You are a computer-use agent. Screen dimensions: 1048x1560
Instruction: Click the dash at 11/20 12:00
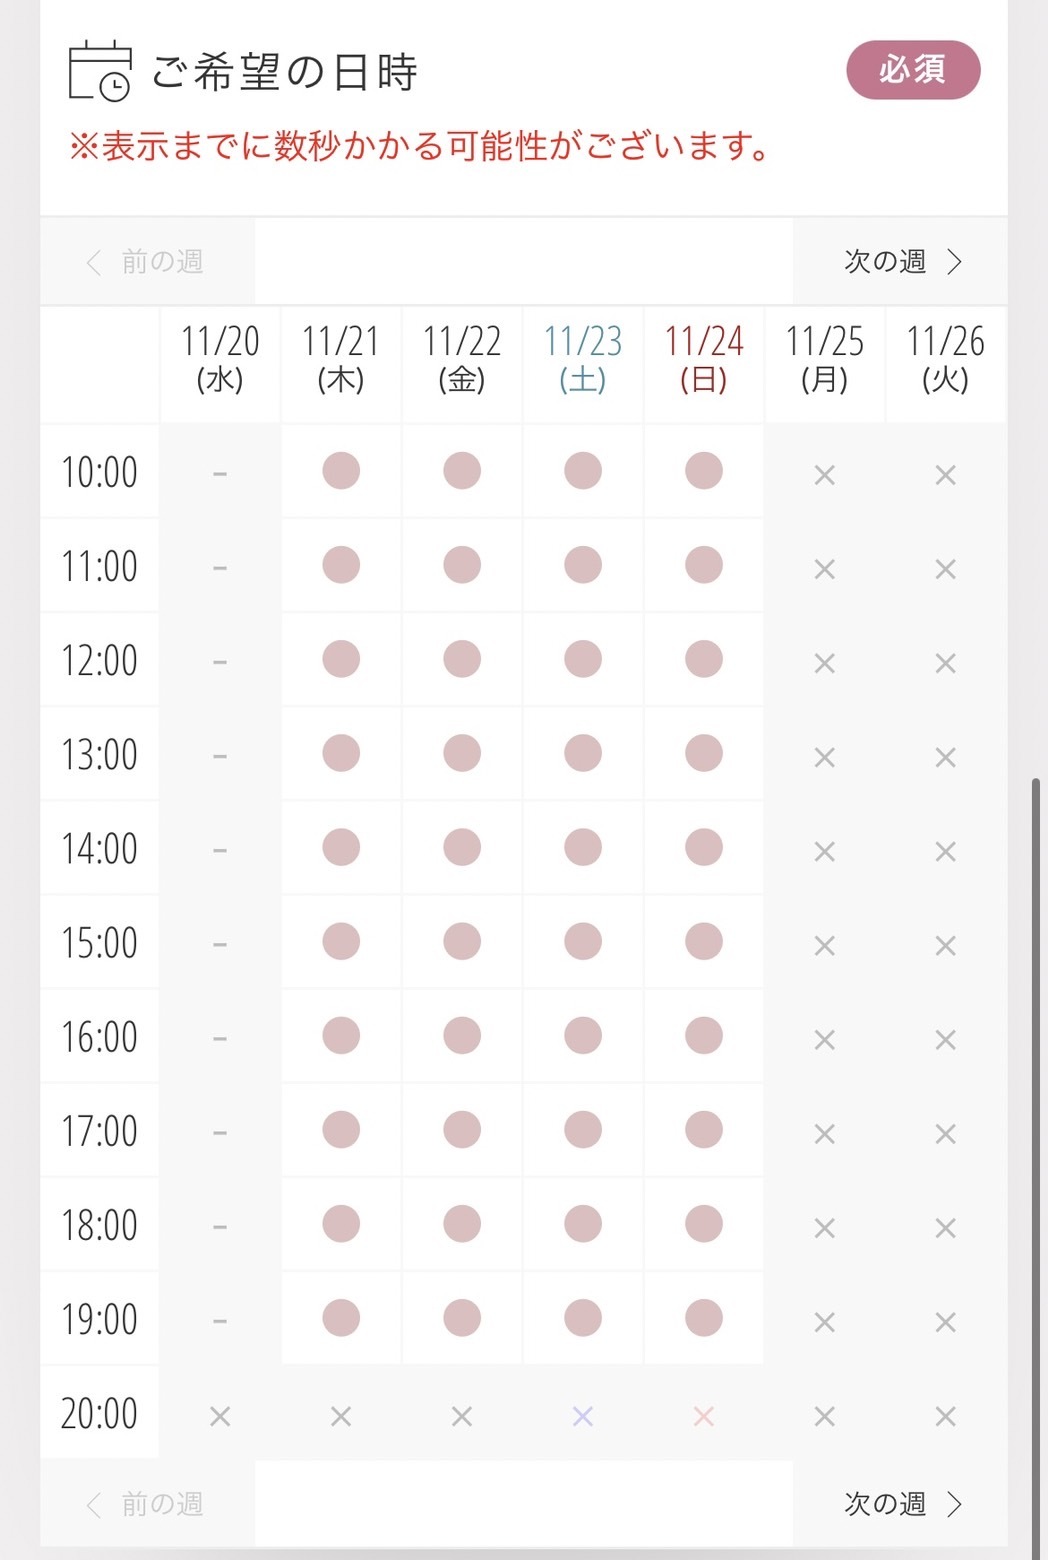pos(220,662)
